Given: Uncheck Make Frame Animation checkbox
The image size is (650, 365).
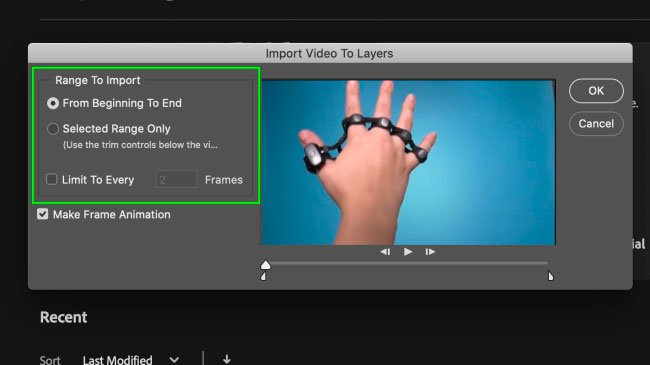Looking at the screenshot, I should pos(42,214).
